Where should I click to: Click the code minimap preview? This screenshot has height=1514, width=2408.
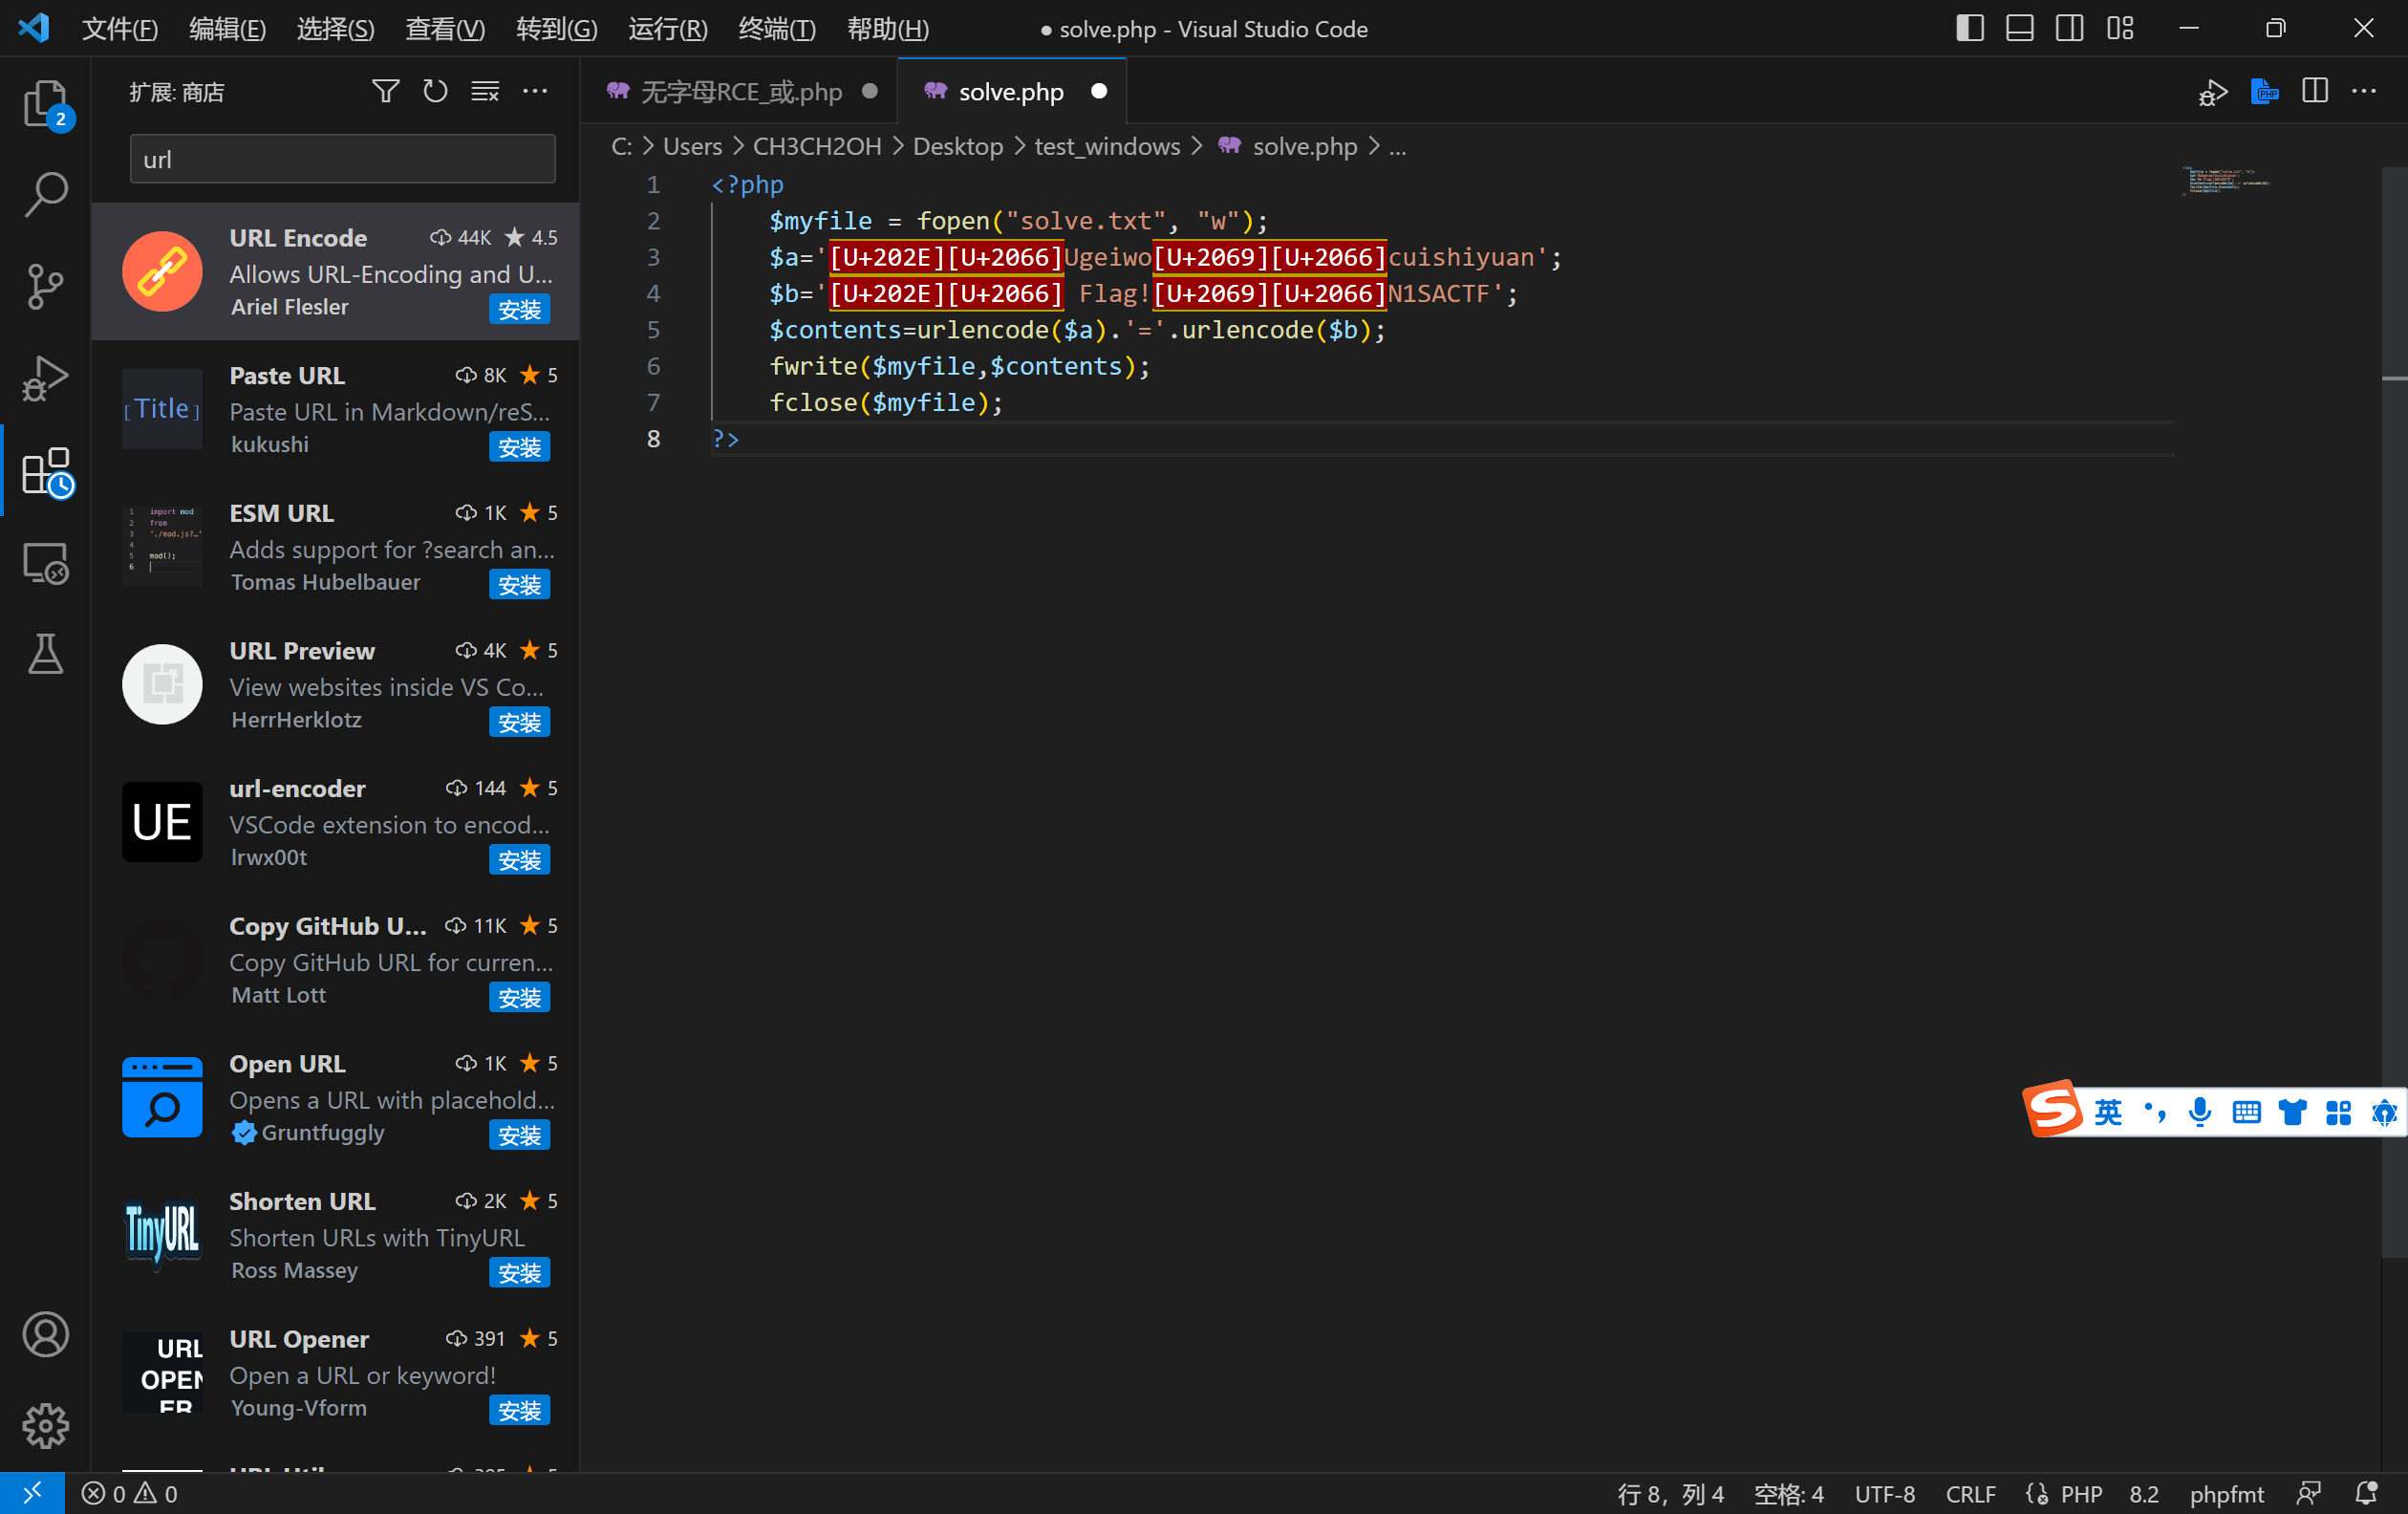coord(2226,181)
